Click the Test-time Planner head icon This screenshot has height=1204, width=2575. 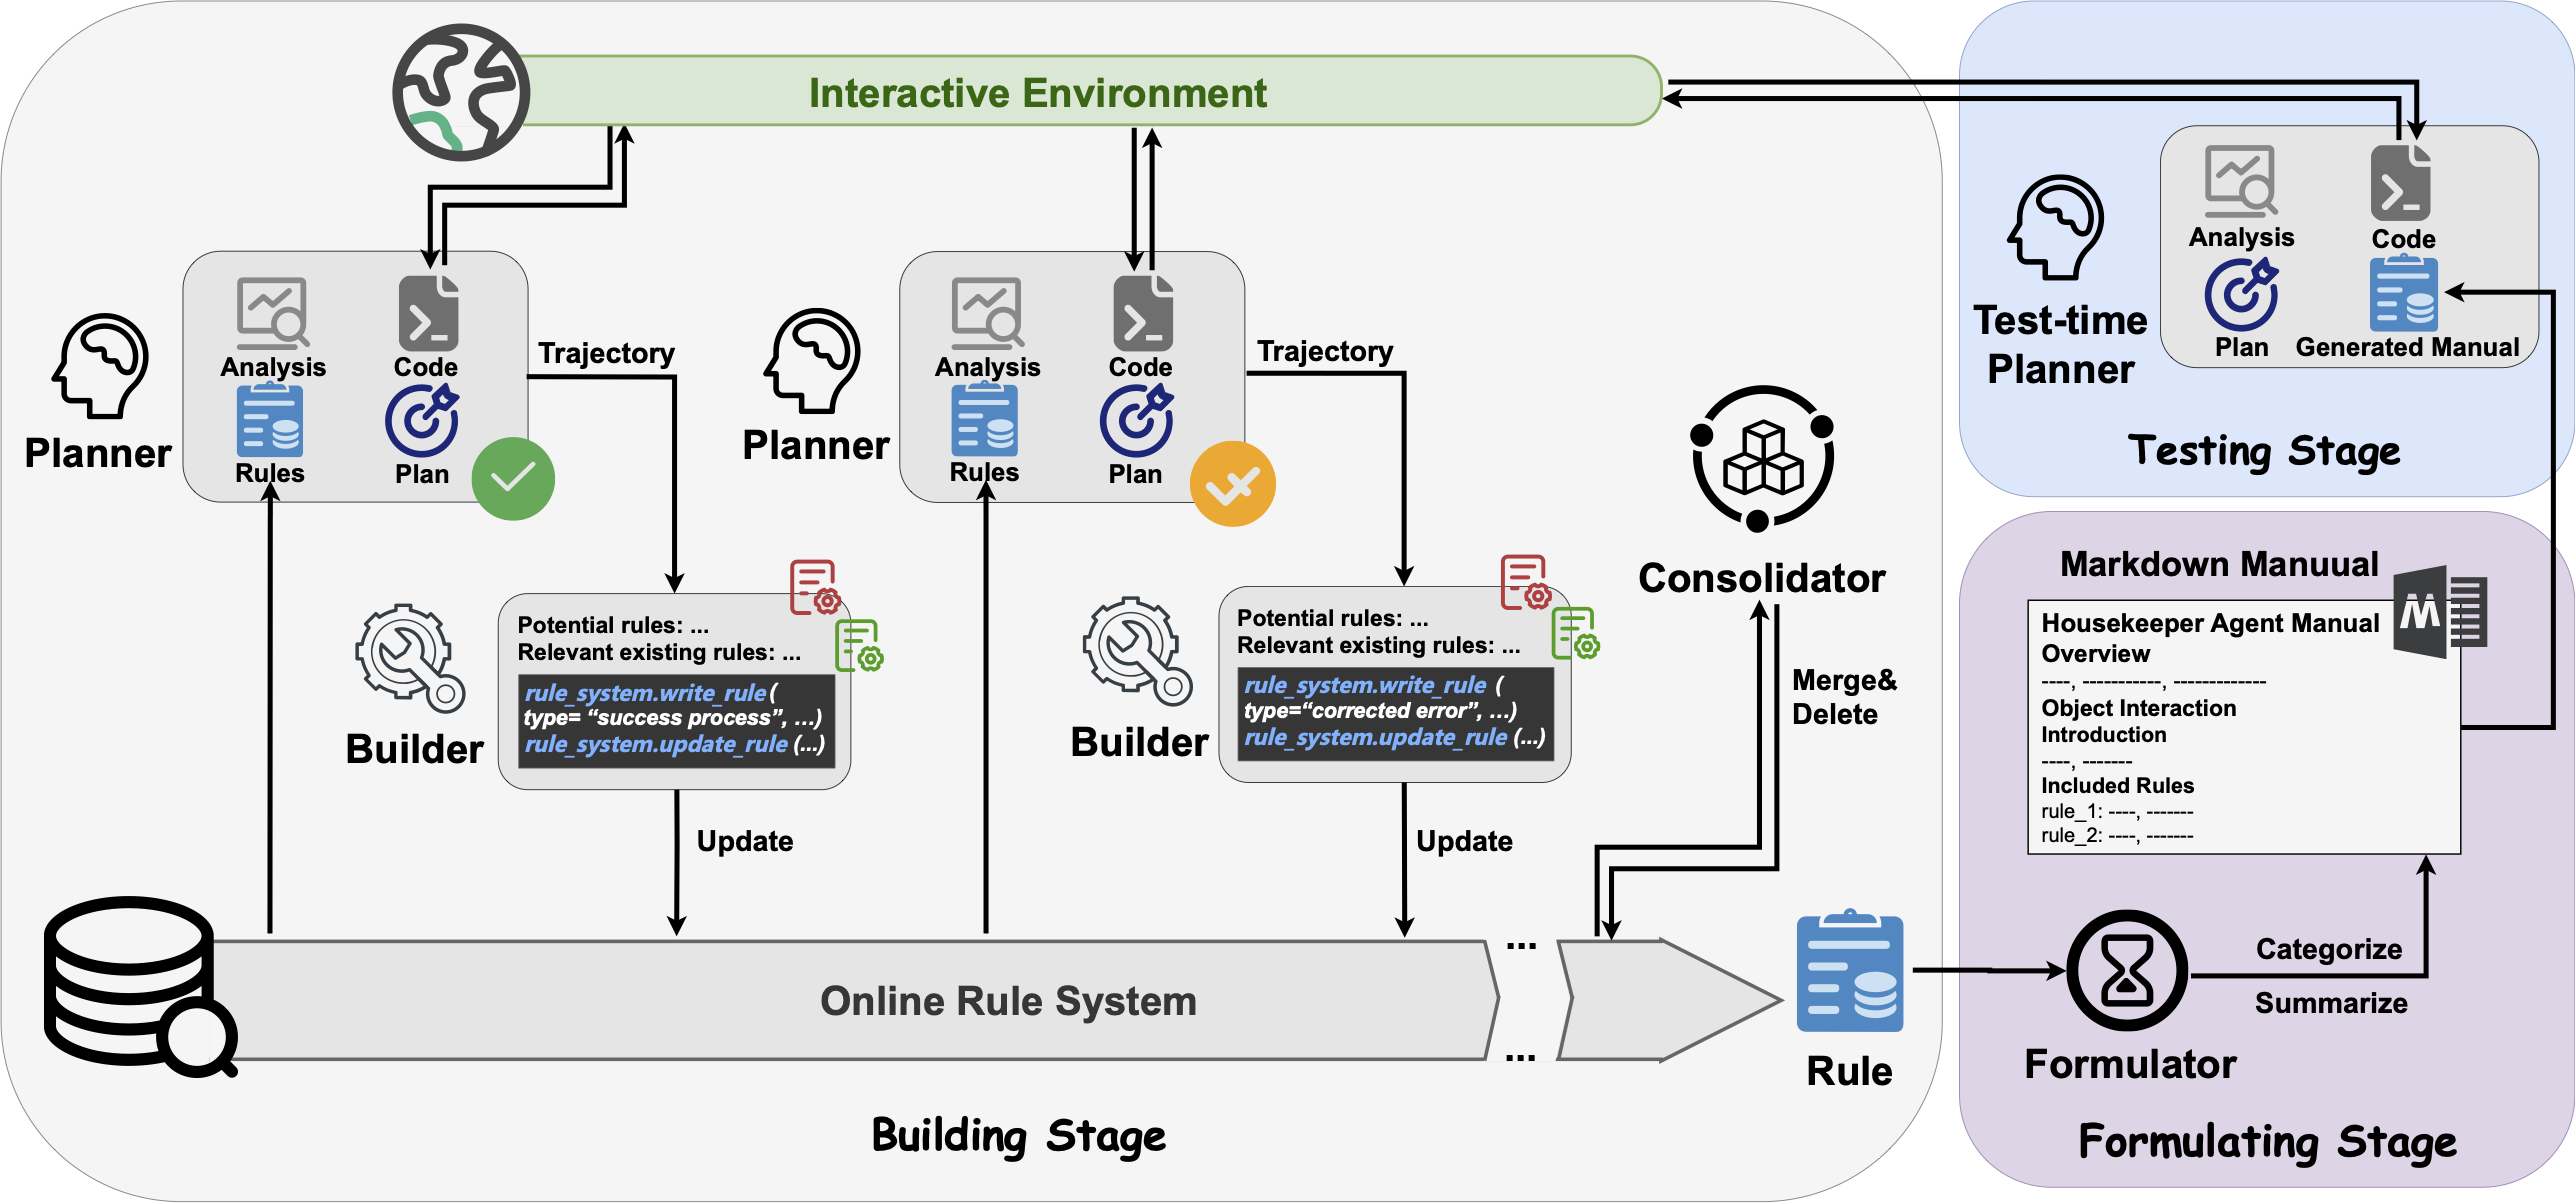point(2056,227)
